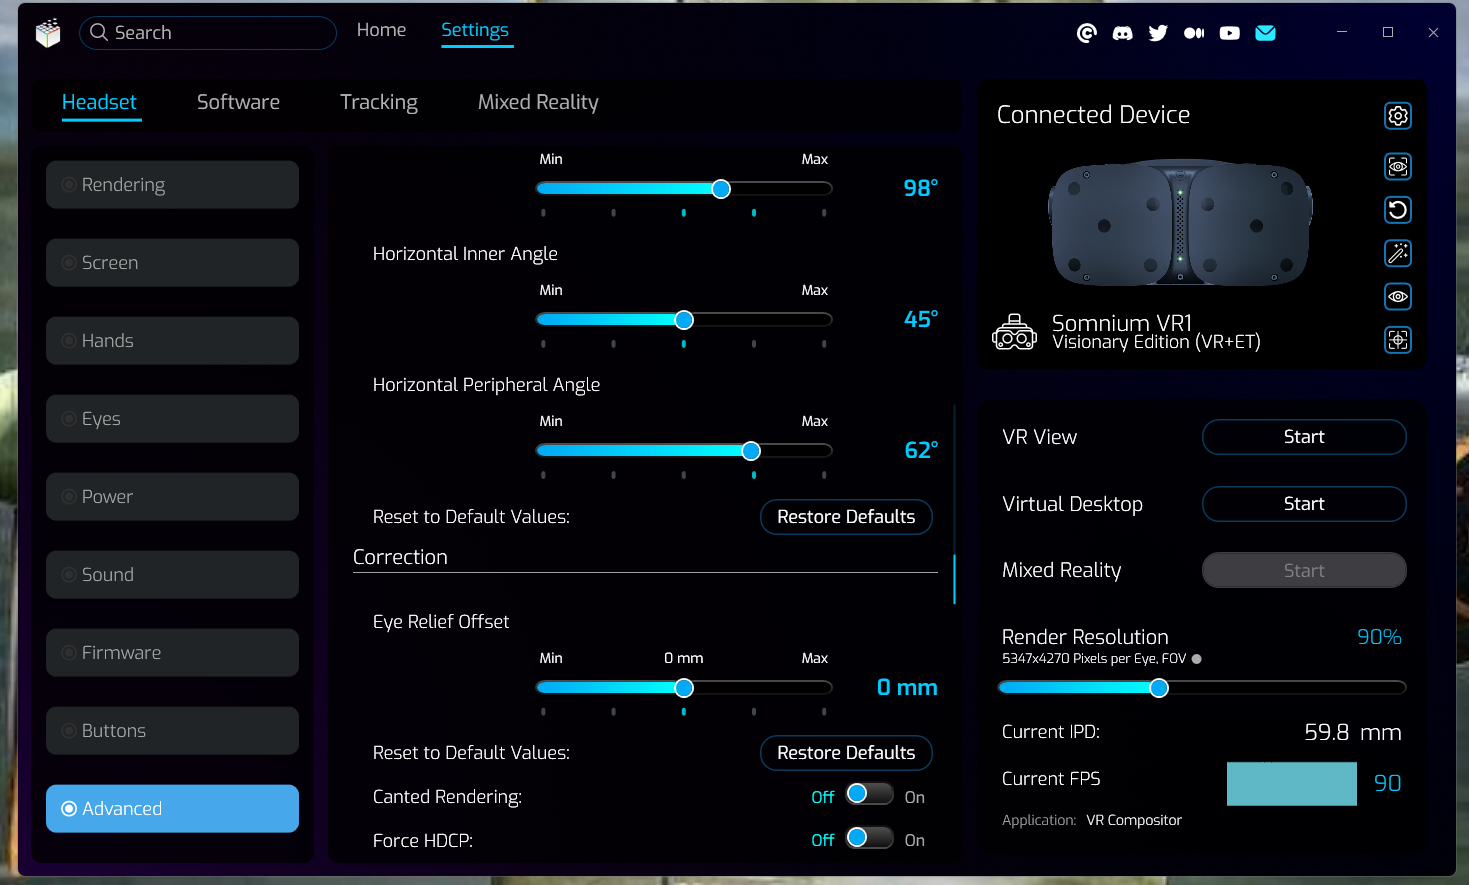Click the magic wand icon

tap(1398, 253)
